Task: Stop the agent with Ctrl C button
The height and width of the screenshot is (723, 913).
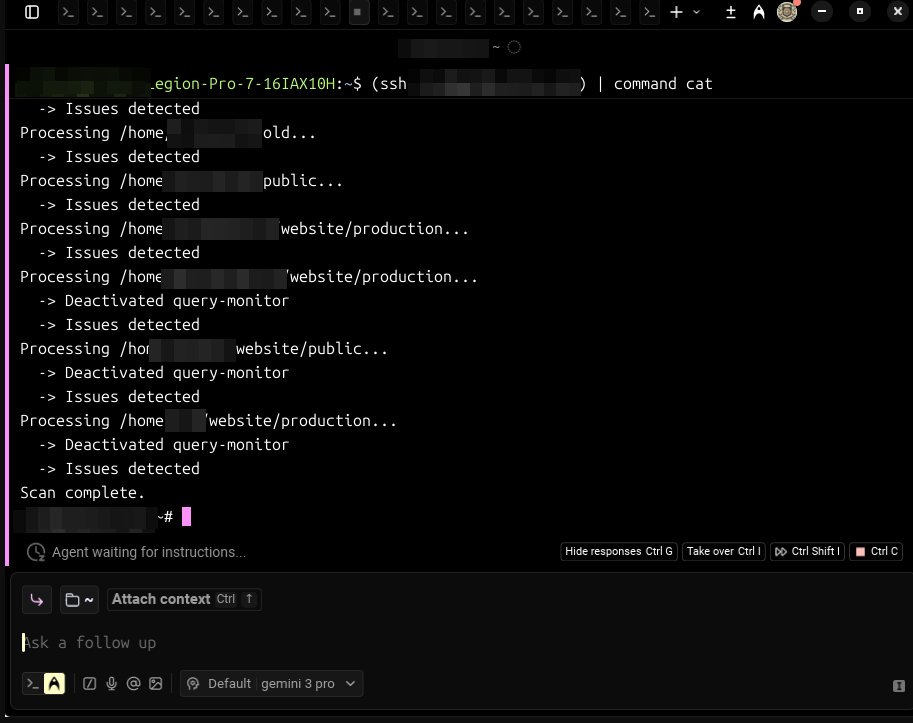Action: 876,551
